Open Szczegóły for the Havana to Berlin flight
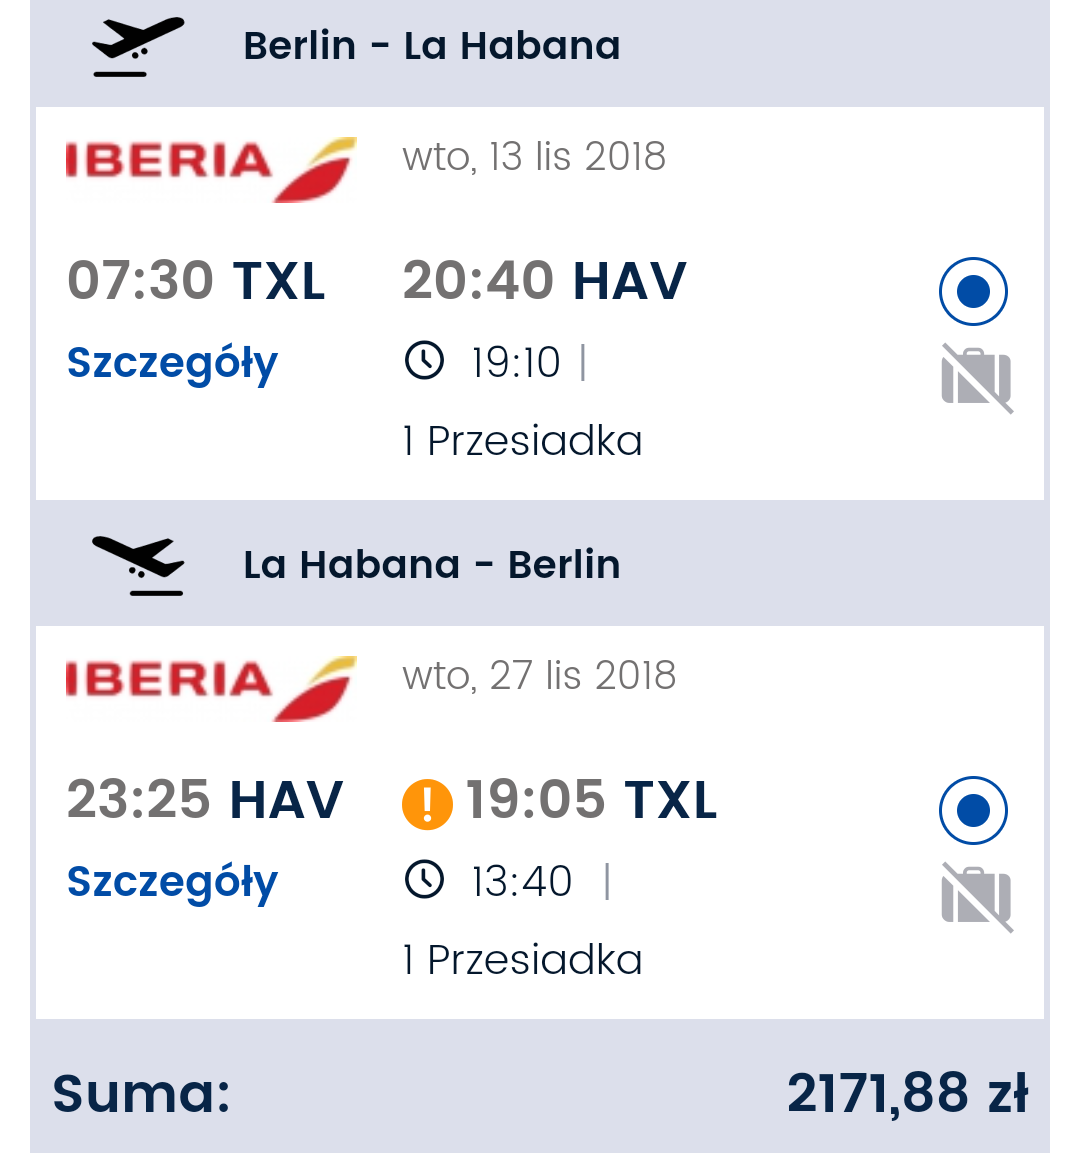Viewport: 1080px width, 1153px height. click(172, 883)
